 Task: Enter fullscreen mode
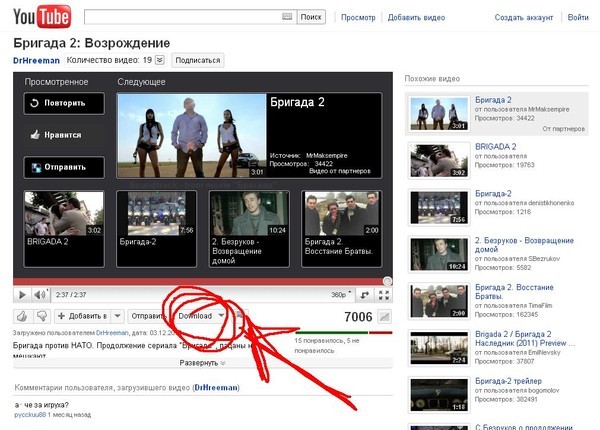point(383,295)
